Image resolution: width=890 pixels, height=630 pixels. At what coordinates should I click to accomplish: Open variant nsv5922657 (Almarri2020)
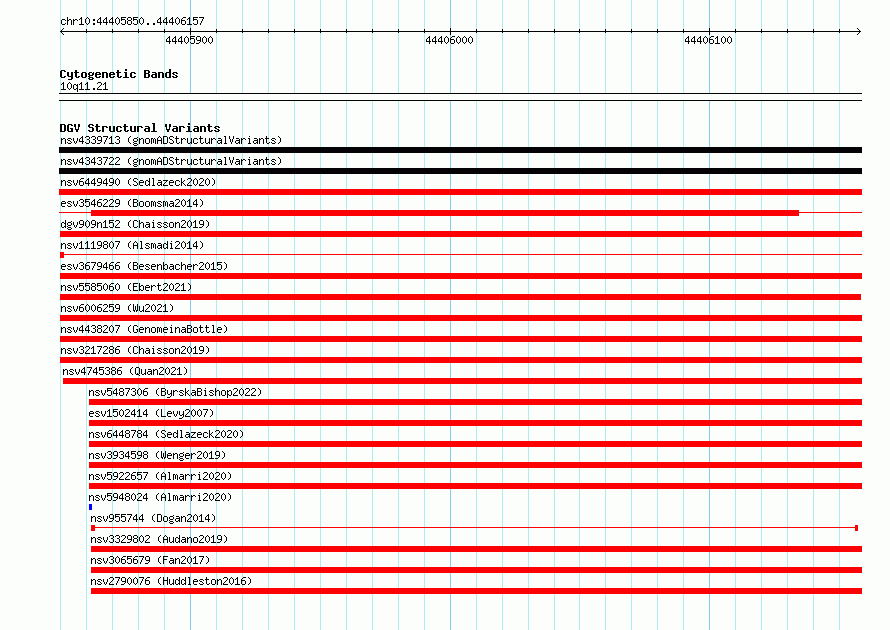160,476
